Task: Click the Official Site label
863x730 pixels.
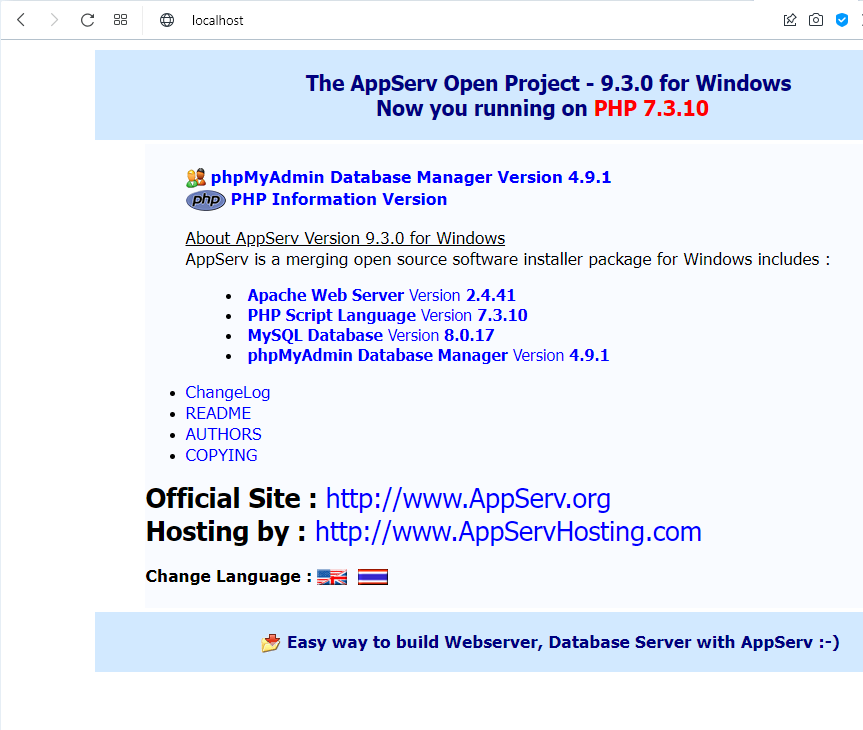Action: (232, 499)
